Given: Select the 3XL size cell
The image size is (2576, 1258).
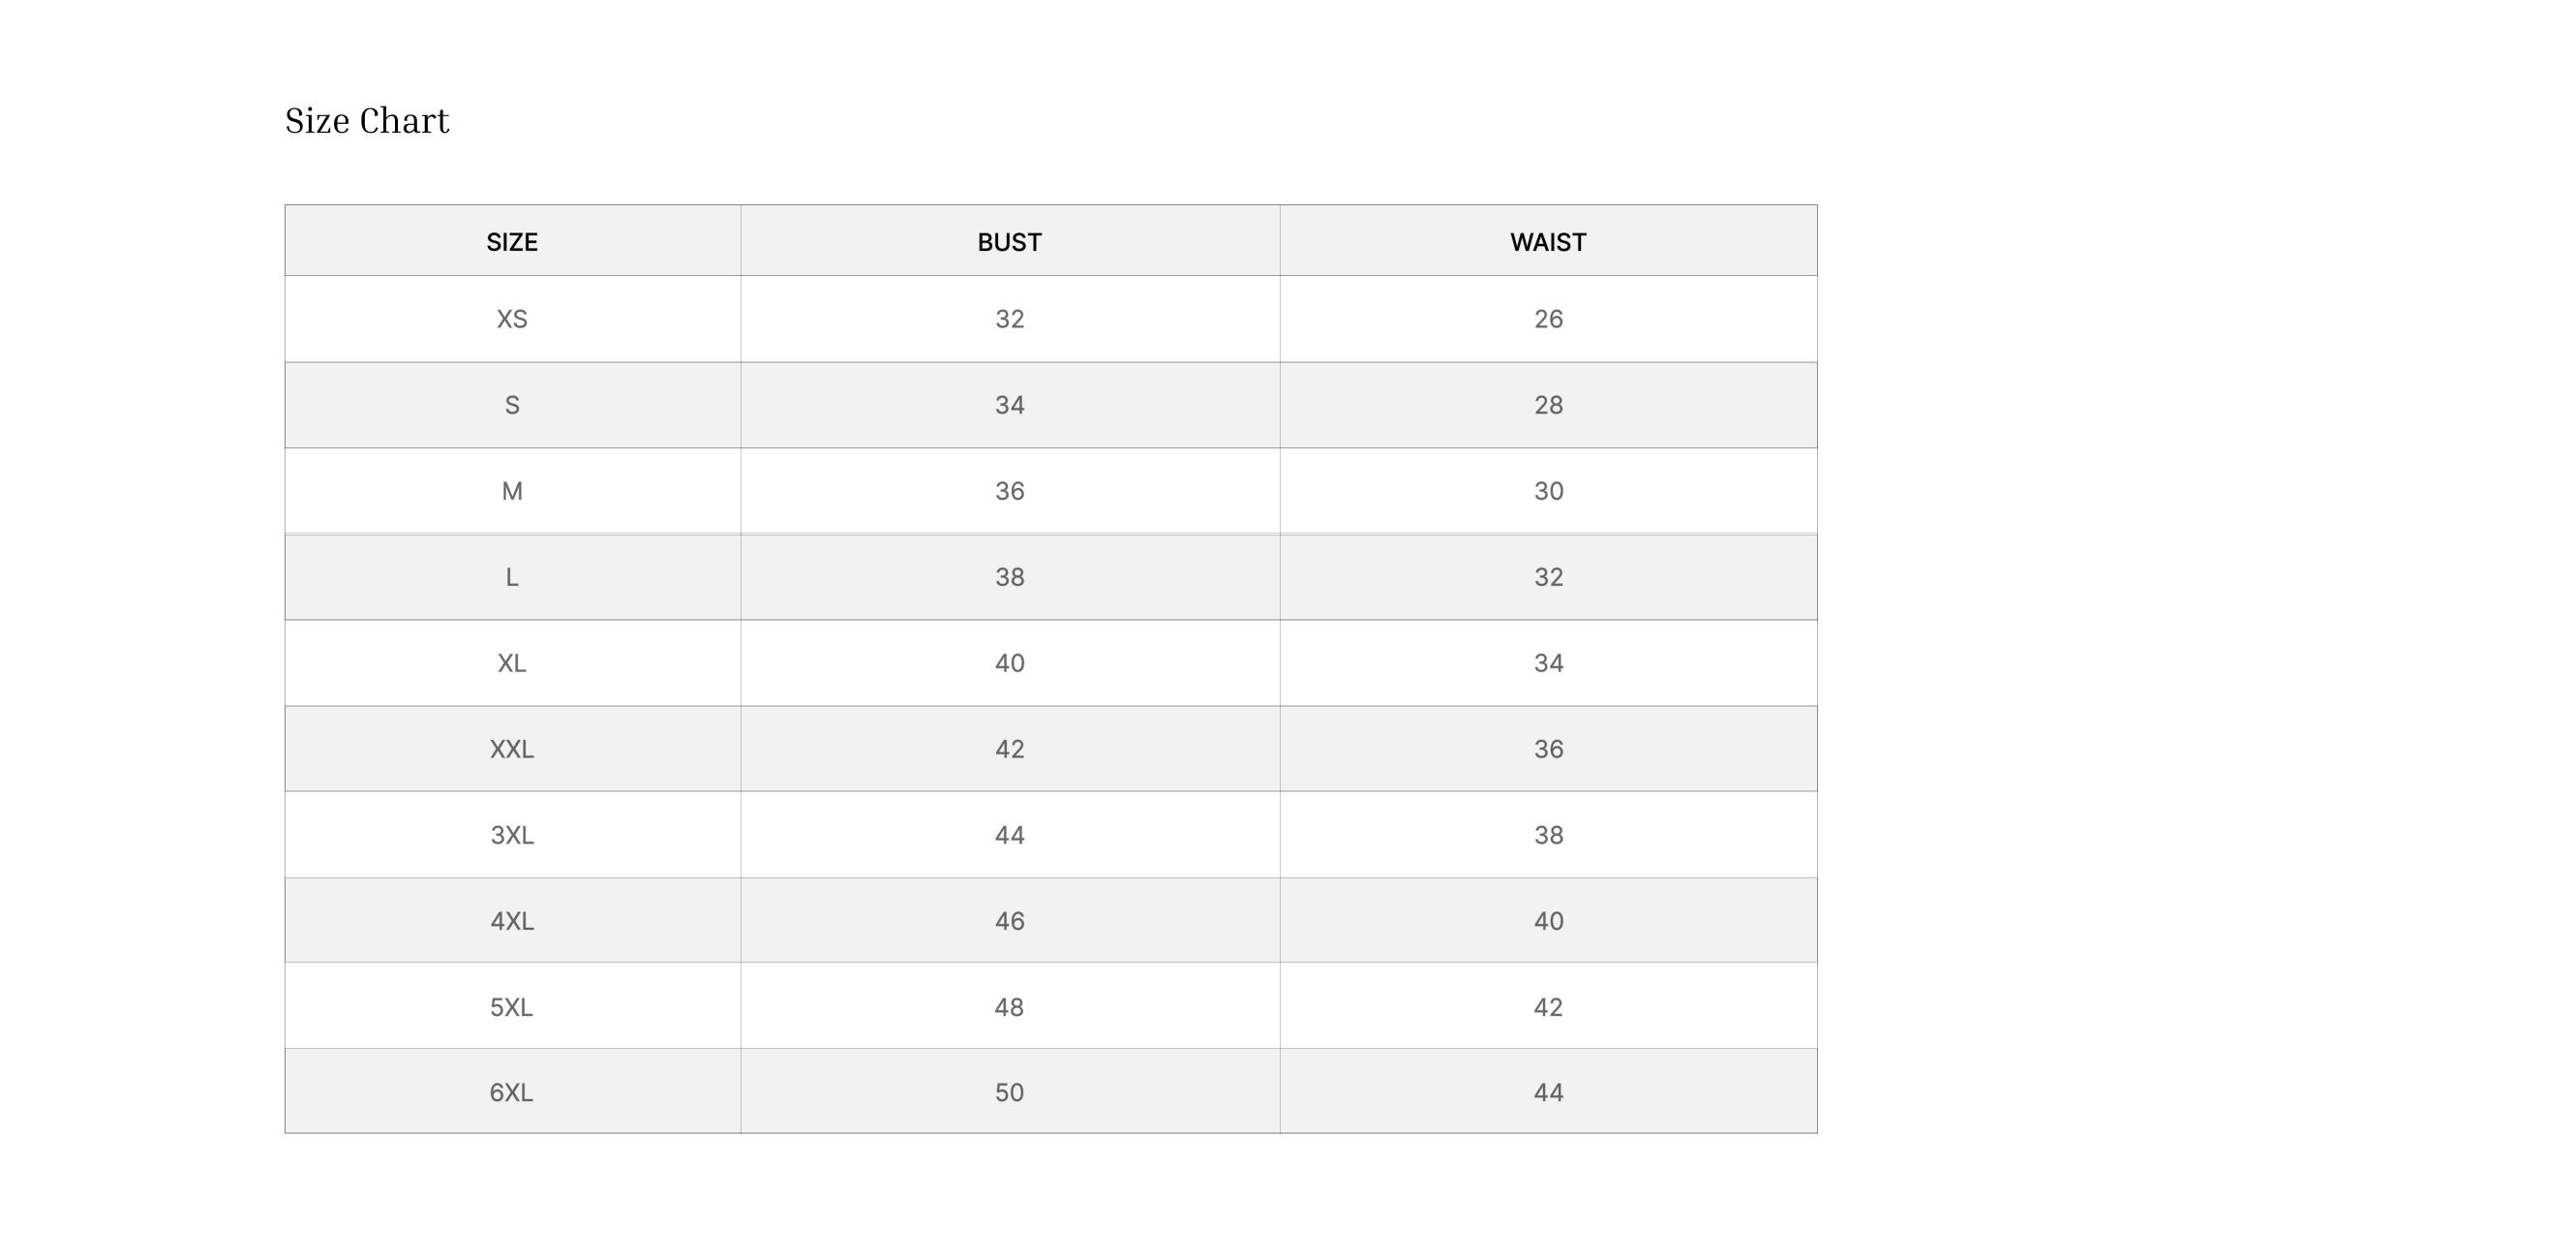Looking at the screenshot, I should coord(512,835).
